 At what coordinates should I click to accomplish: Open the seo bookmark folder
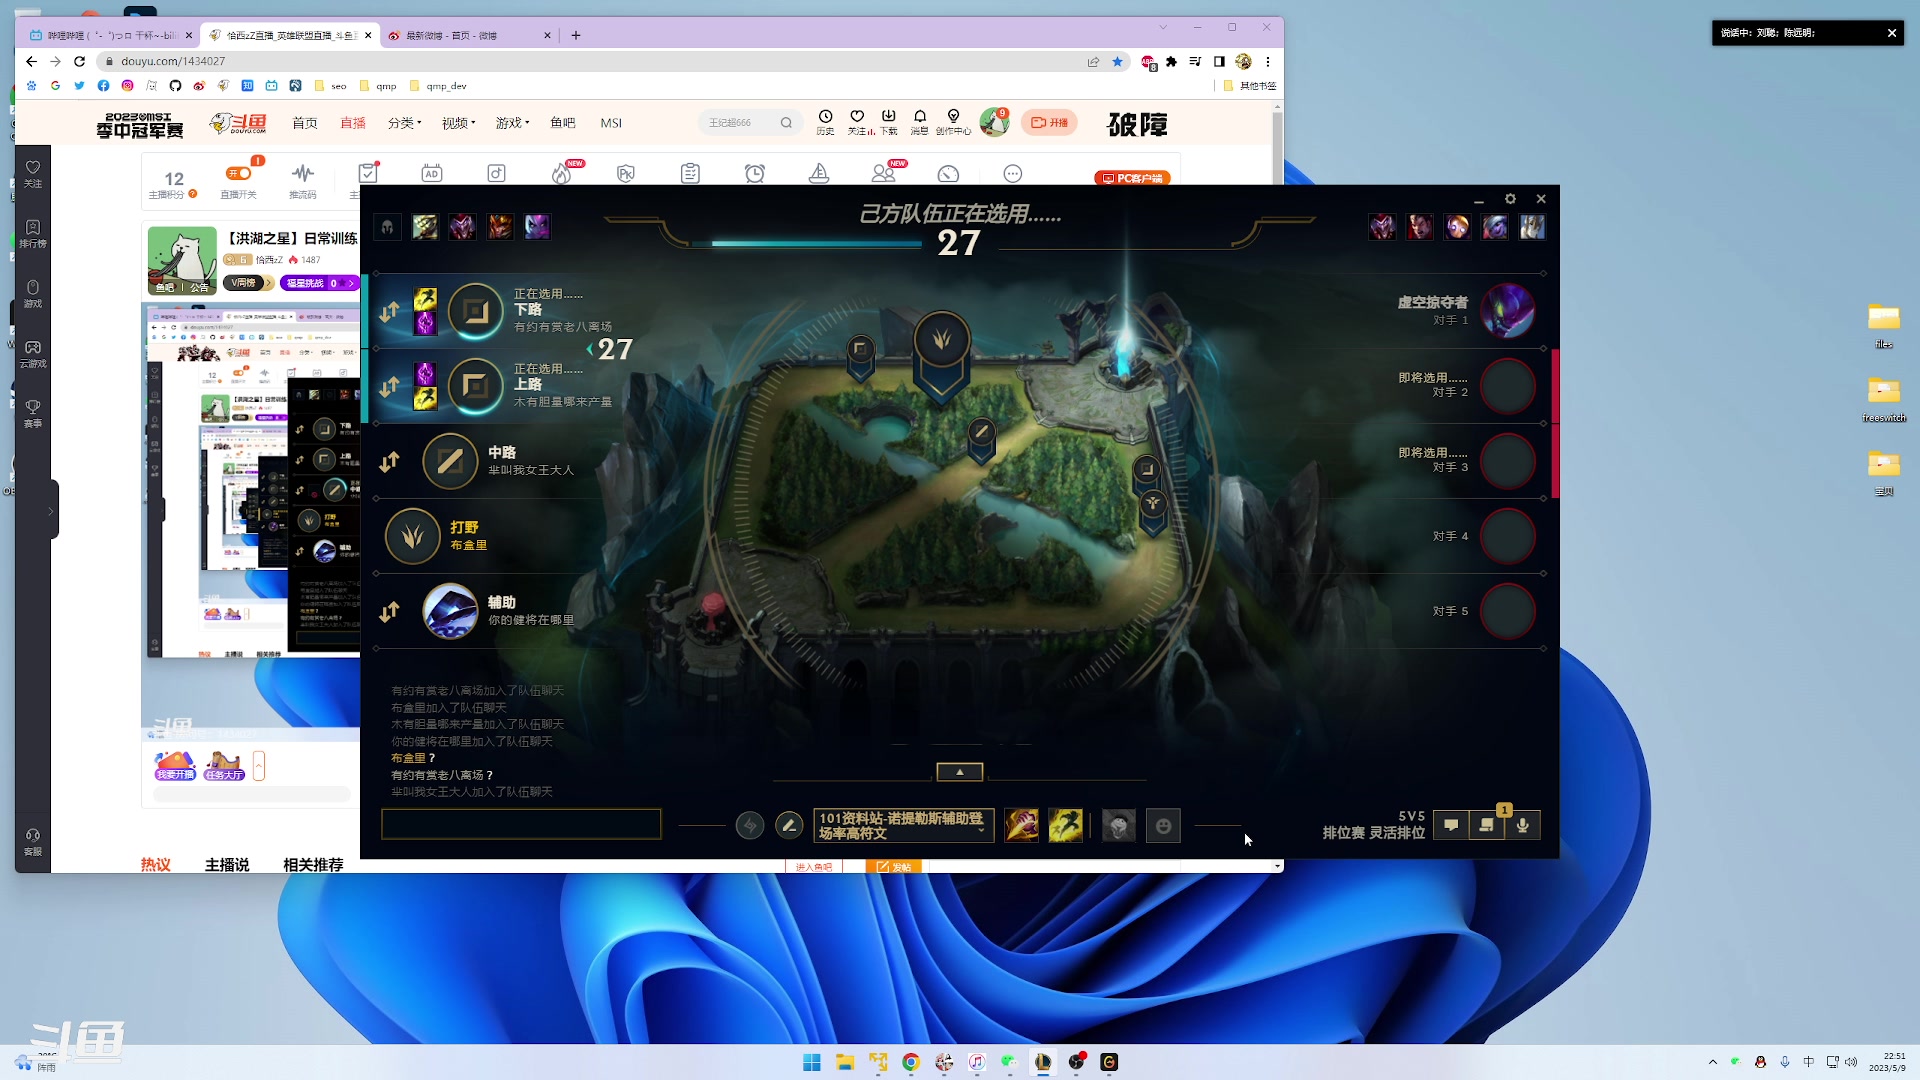(x=331, y=86)
